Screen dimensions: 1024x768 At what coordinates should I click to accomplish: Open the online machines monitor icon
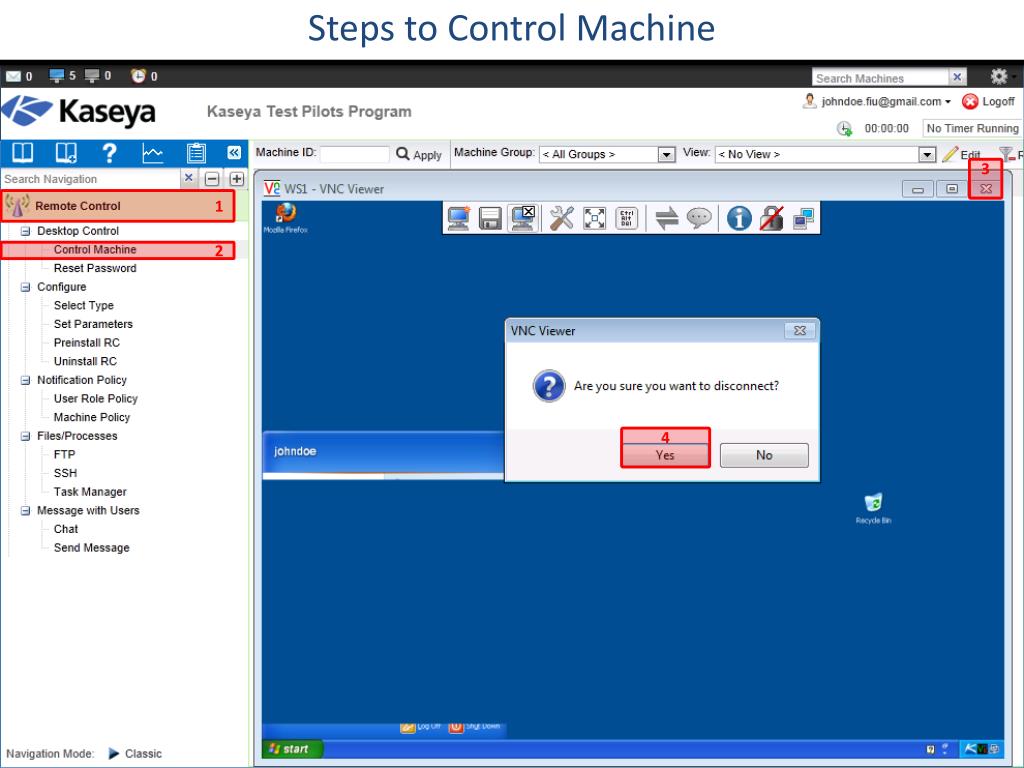click(57, 76)
